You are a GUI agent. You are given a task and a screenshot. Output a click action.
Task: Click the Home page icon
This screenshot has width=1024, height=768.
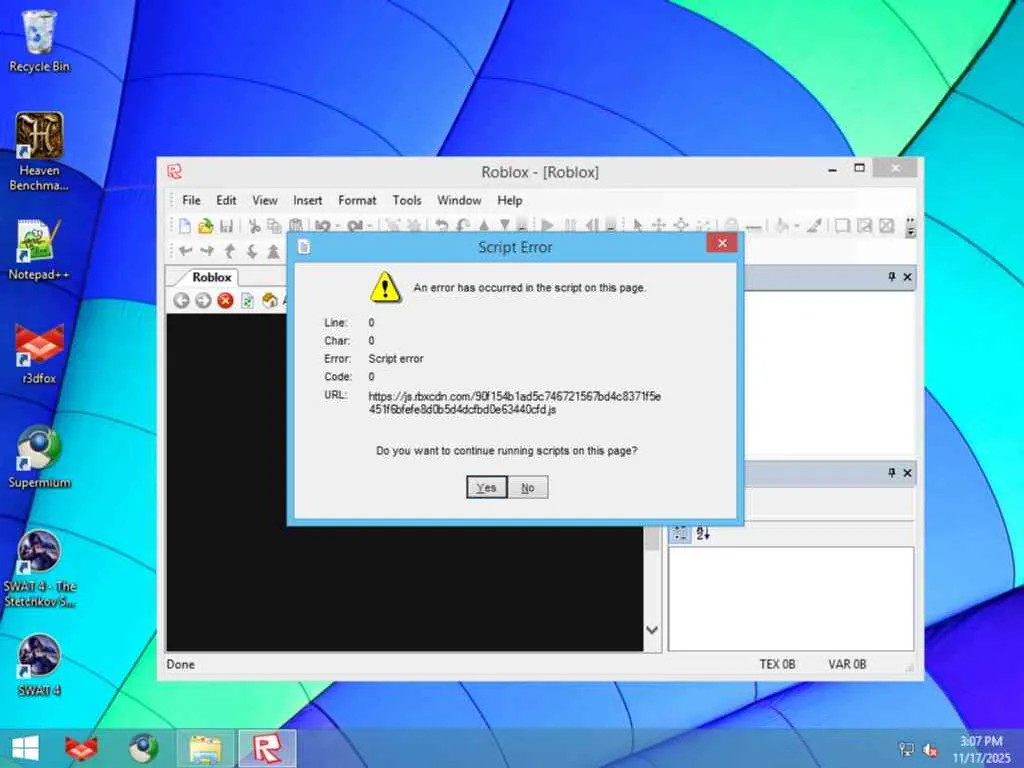coord(269,300)
